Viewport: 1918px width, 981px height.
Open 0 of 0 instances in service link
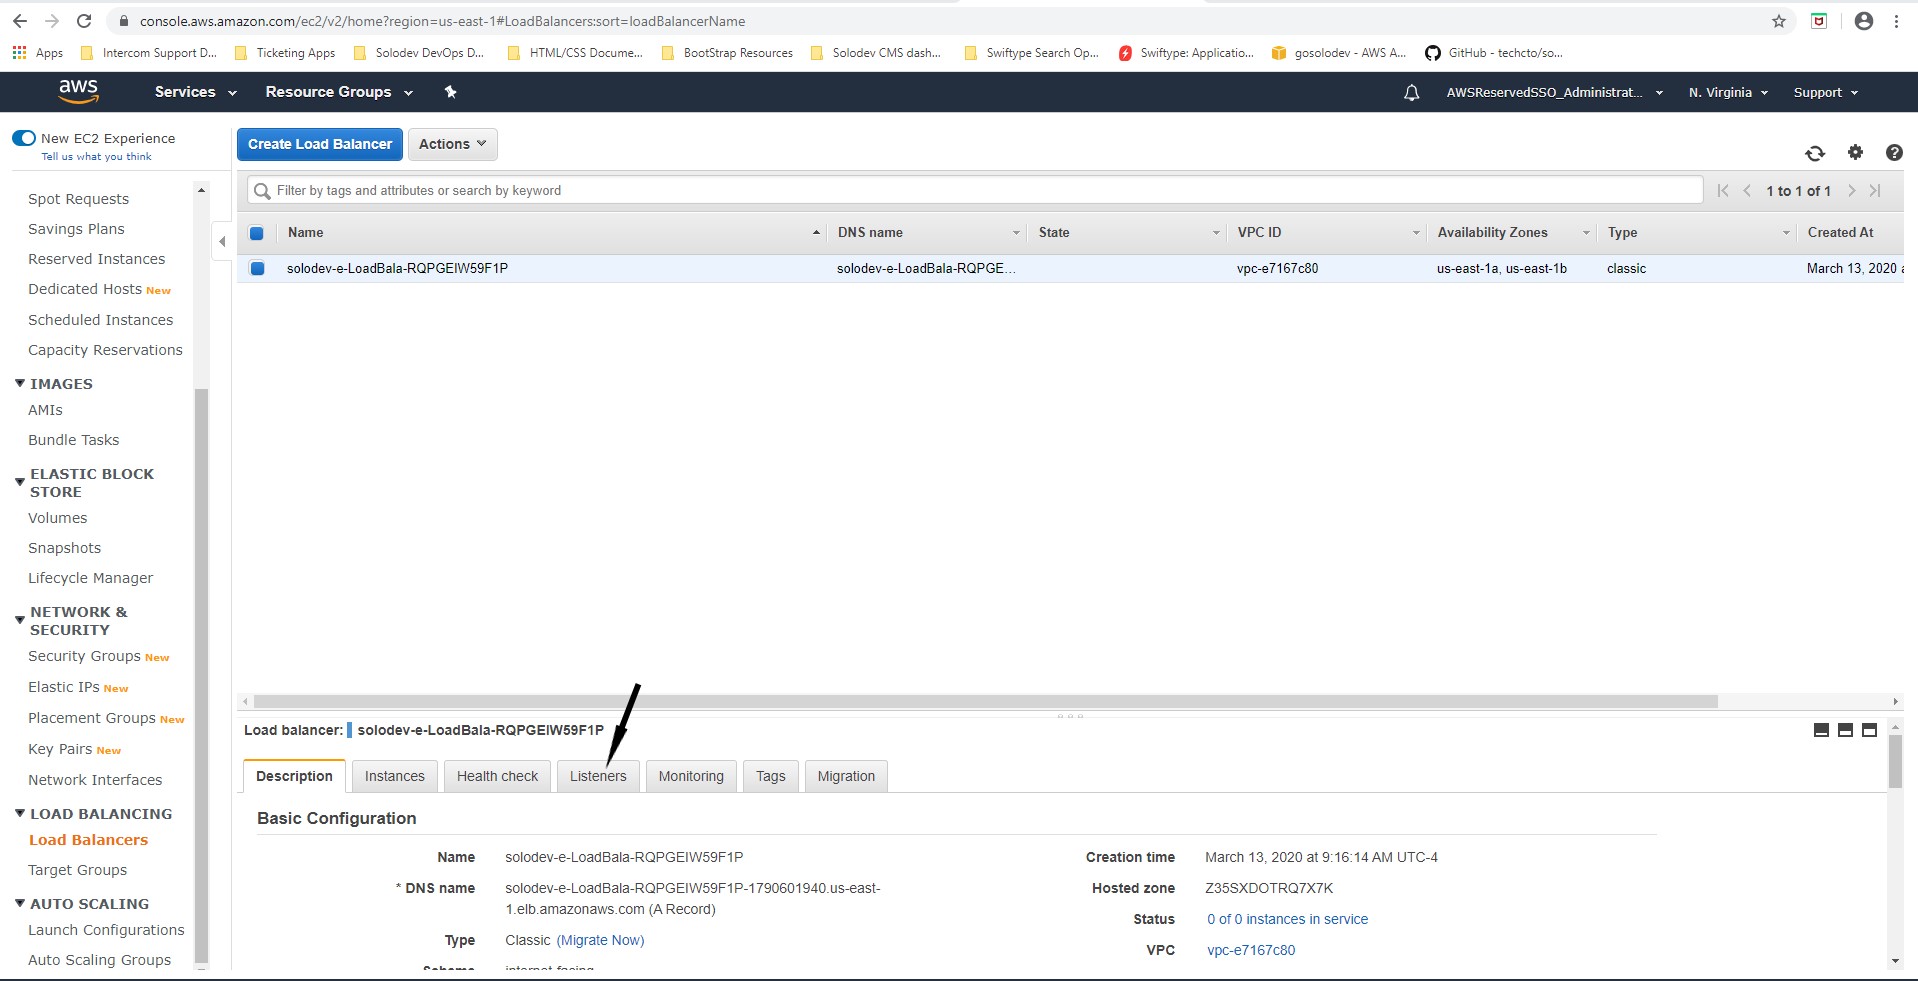click(1287, 919)
